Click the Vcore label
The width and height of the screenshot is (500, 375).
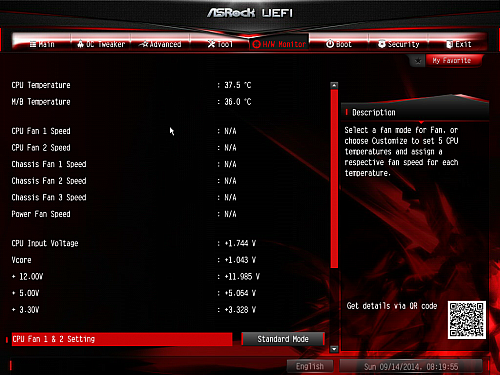[21, 260]
